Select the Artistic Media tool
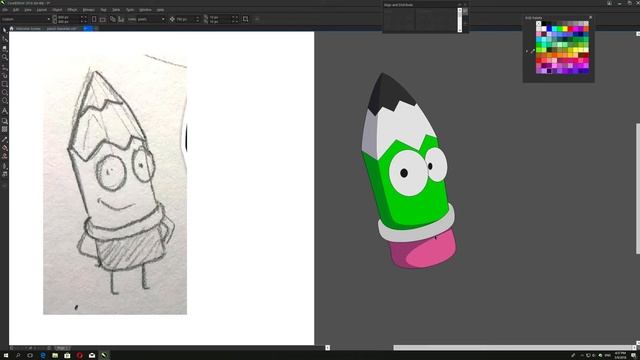The height and width of the screenshot is (360, 640). [4, 76]
